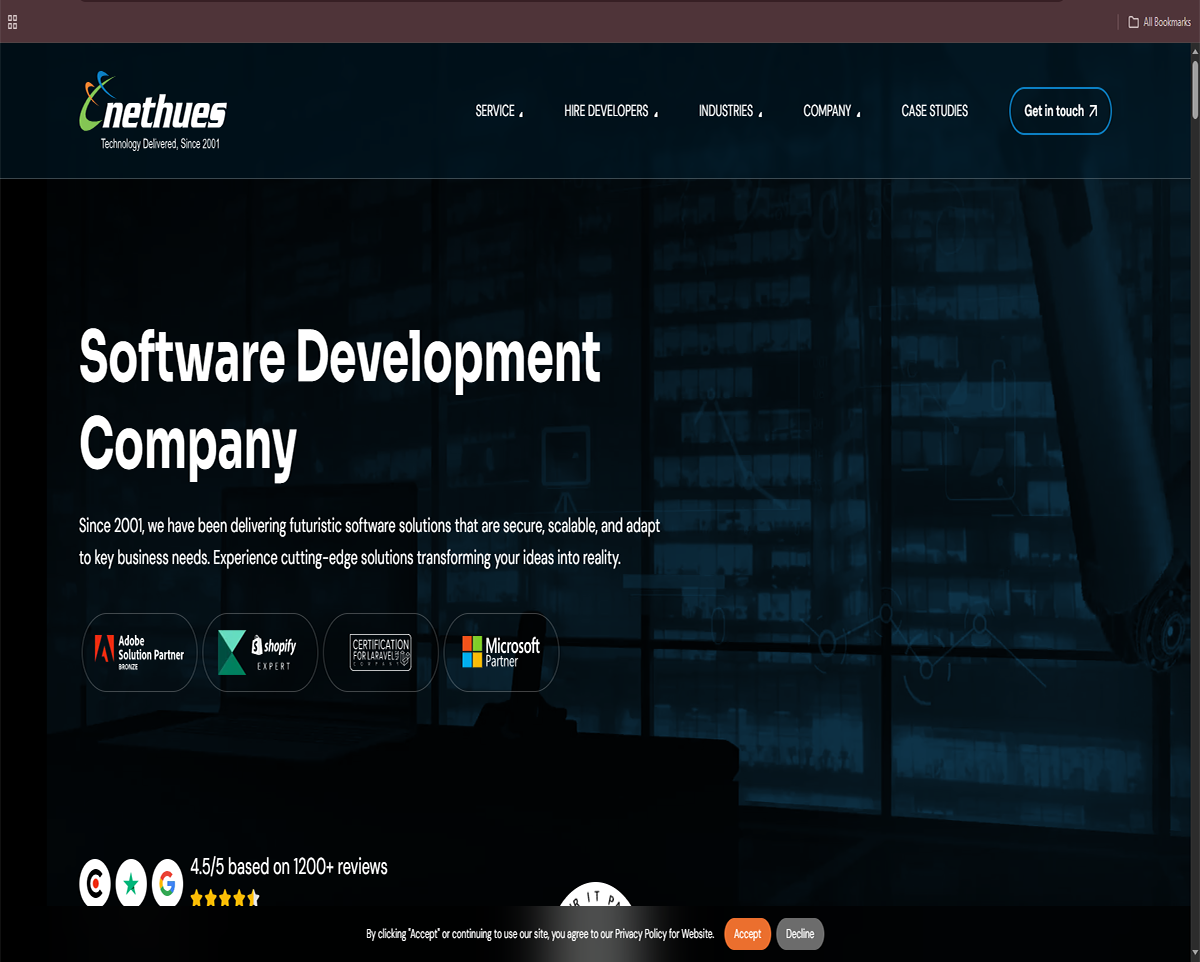Expand the Hire Developers dropdown menu
The image size is (1200, 962).
tap(610, 111)
